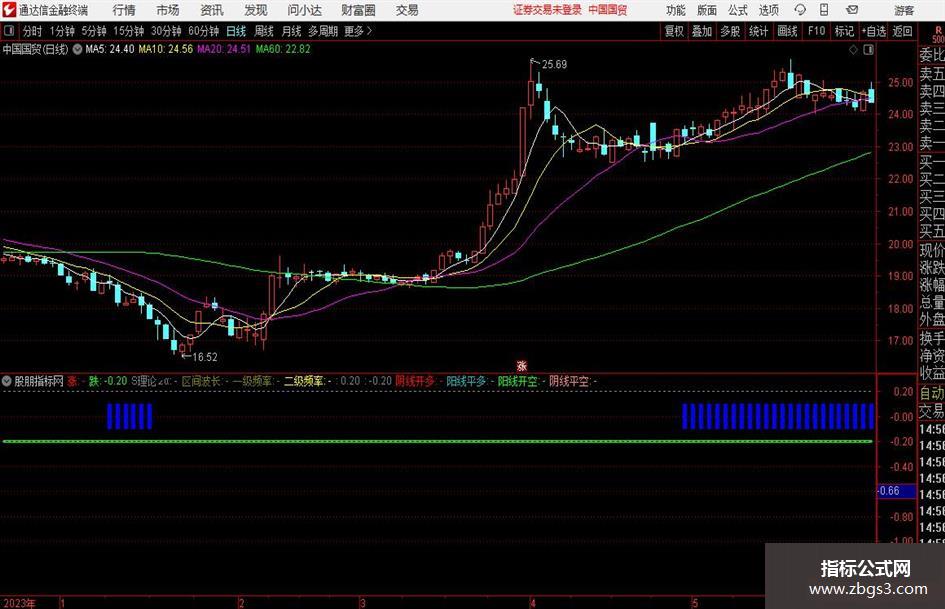Click the 通达信 red logo icon

click(x=9, y=10)
